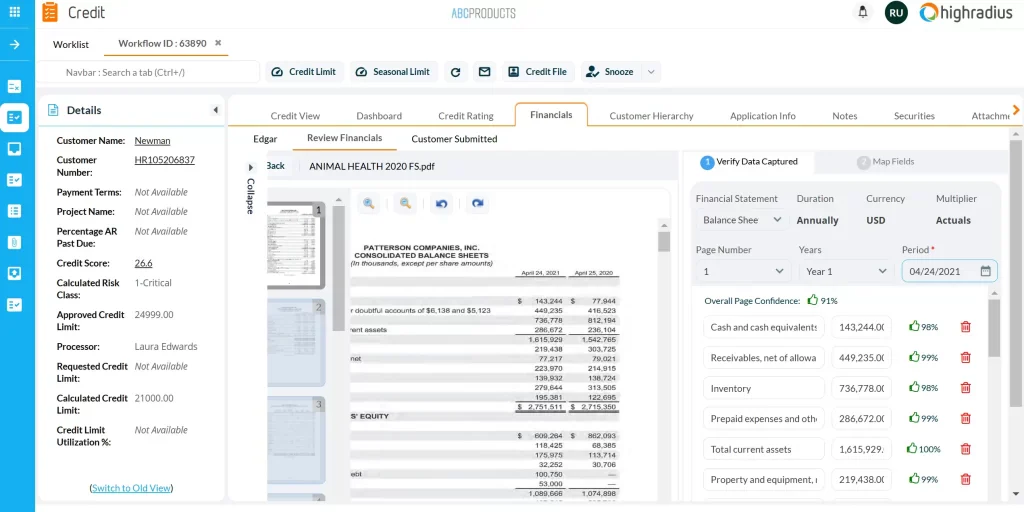Open the Notes tab
Screen dimensions: 1024x512
(844, 116)
